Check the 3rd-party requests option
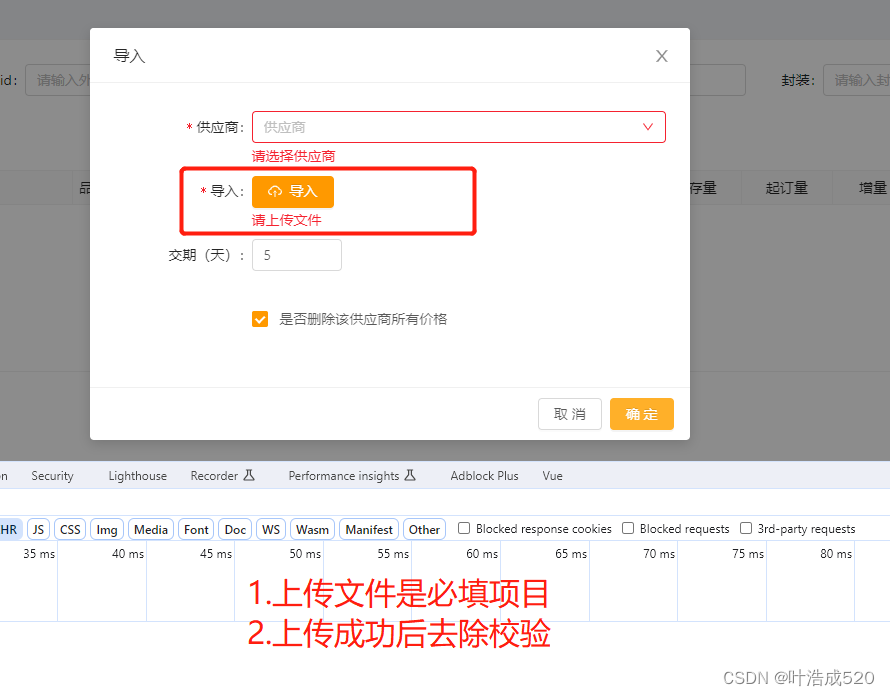Viewport: 890px width, 696px height. tap(746, 528)
